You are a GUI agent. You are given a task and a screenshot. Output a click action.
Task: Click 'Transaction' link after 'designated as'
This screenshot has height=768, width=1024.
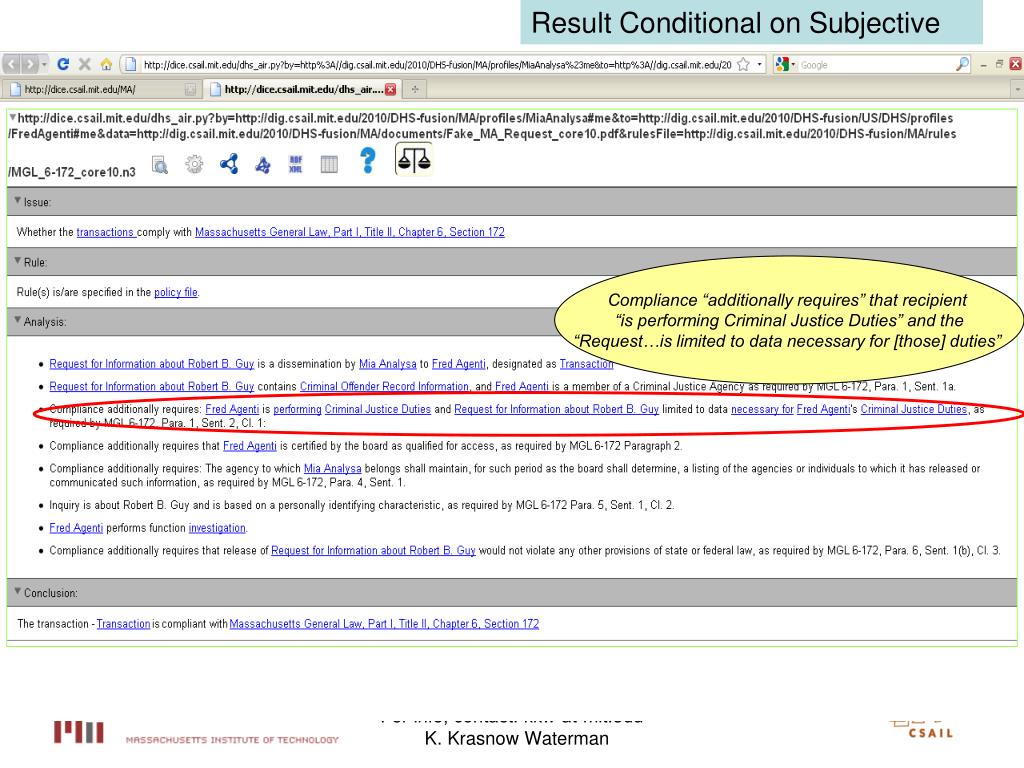pos(586,364)
